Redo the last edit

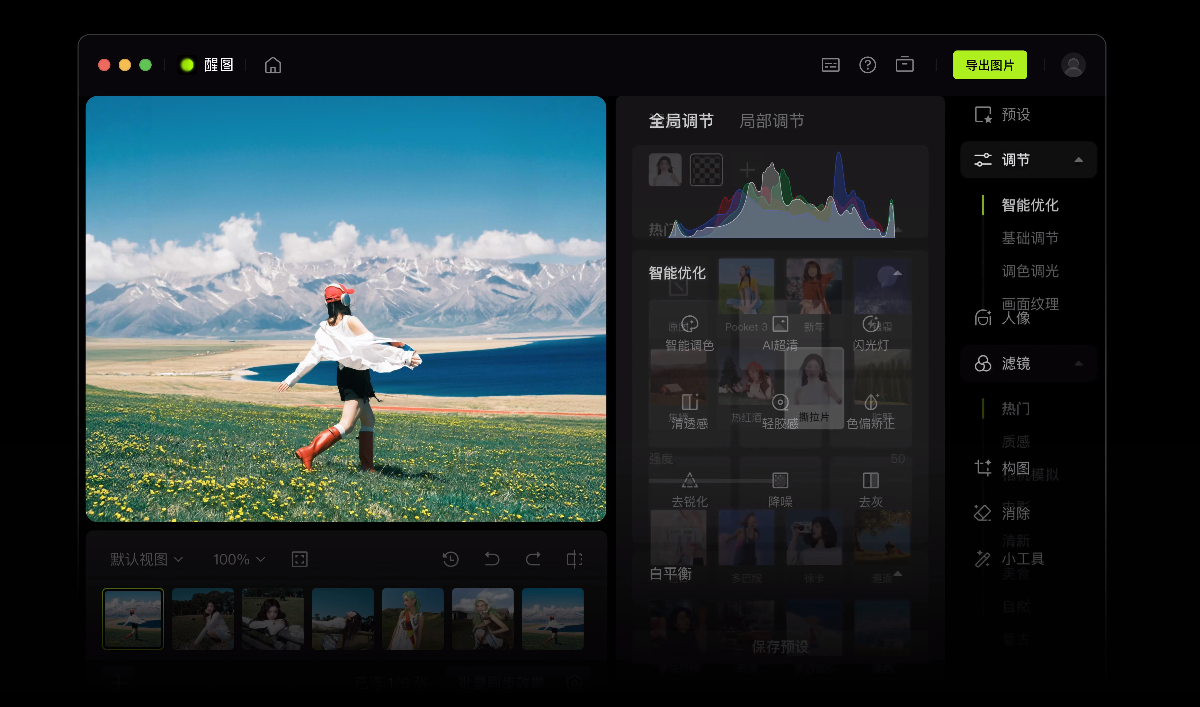pos(533,559)
